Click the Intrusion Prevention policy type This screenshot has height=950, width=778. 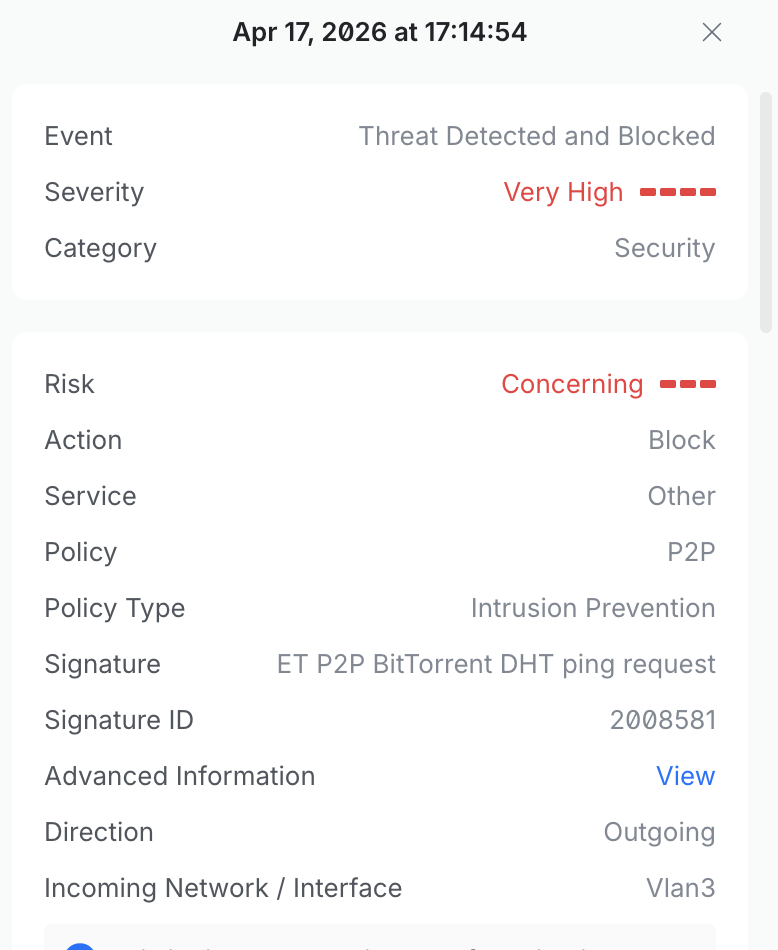593,608
